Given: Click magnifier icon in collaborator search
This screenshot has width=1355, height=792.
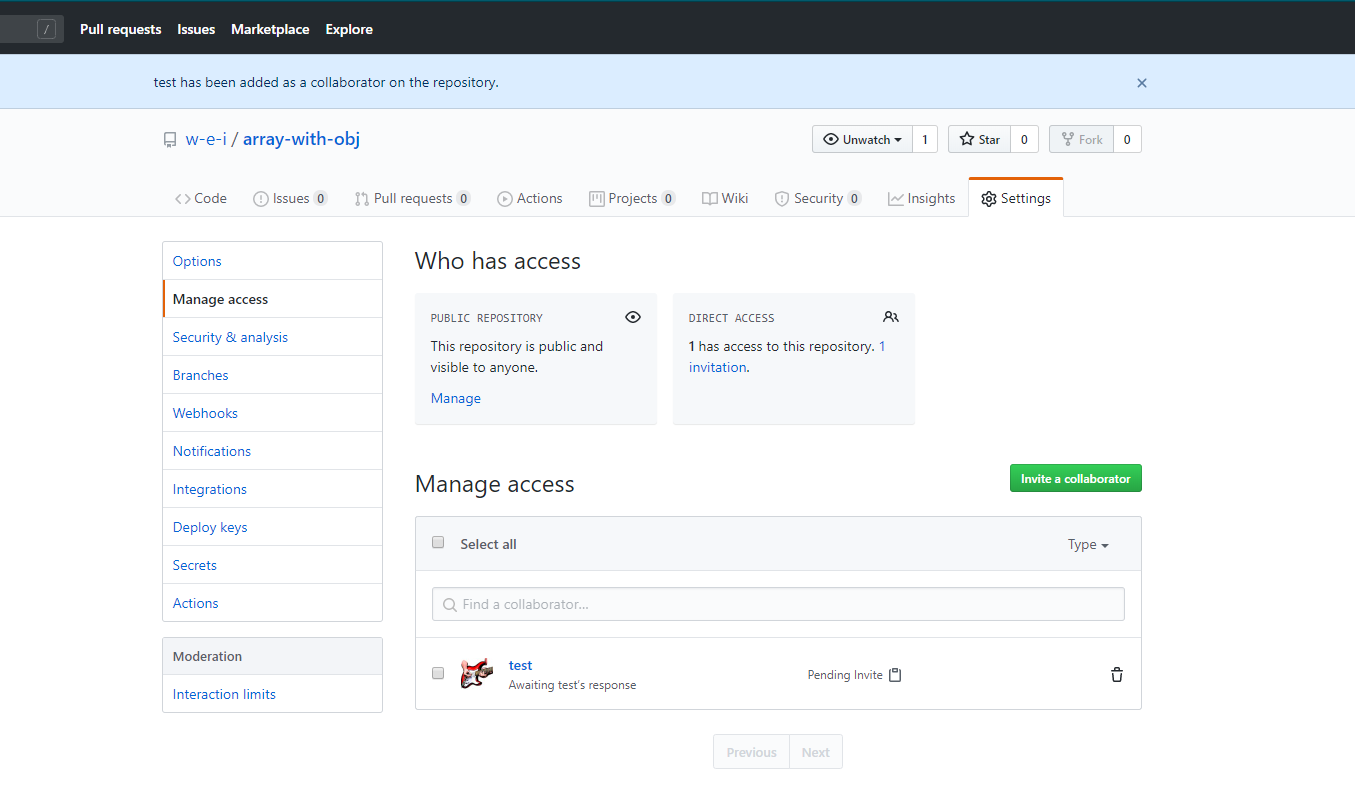Looking at the screenshot, I should pos(449,605).
